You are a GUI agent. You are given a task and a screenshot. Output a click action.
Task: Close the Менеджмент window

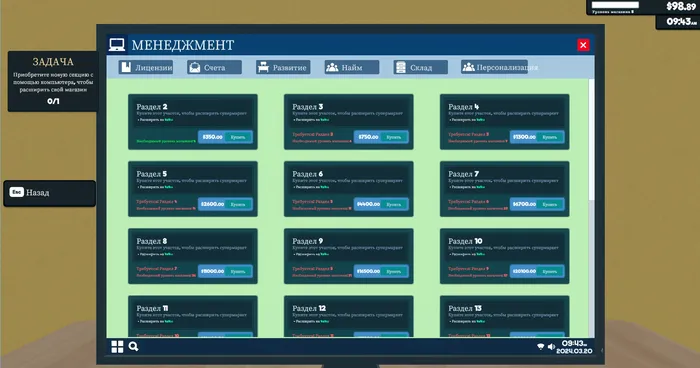[583, 45]
